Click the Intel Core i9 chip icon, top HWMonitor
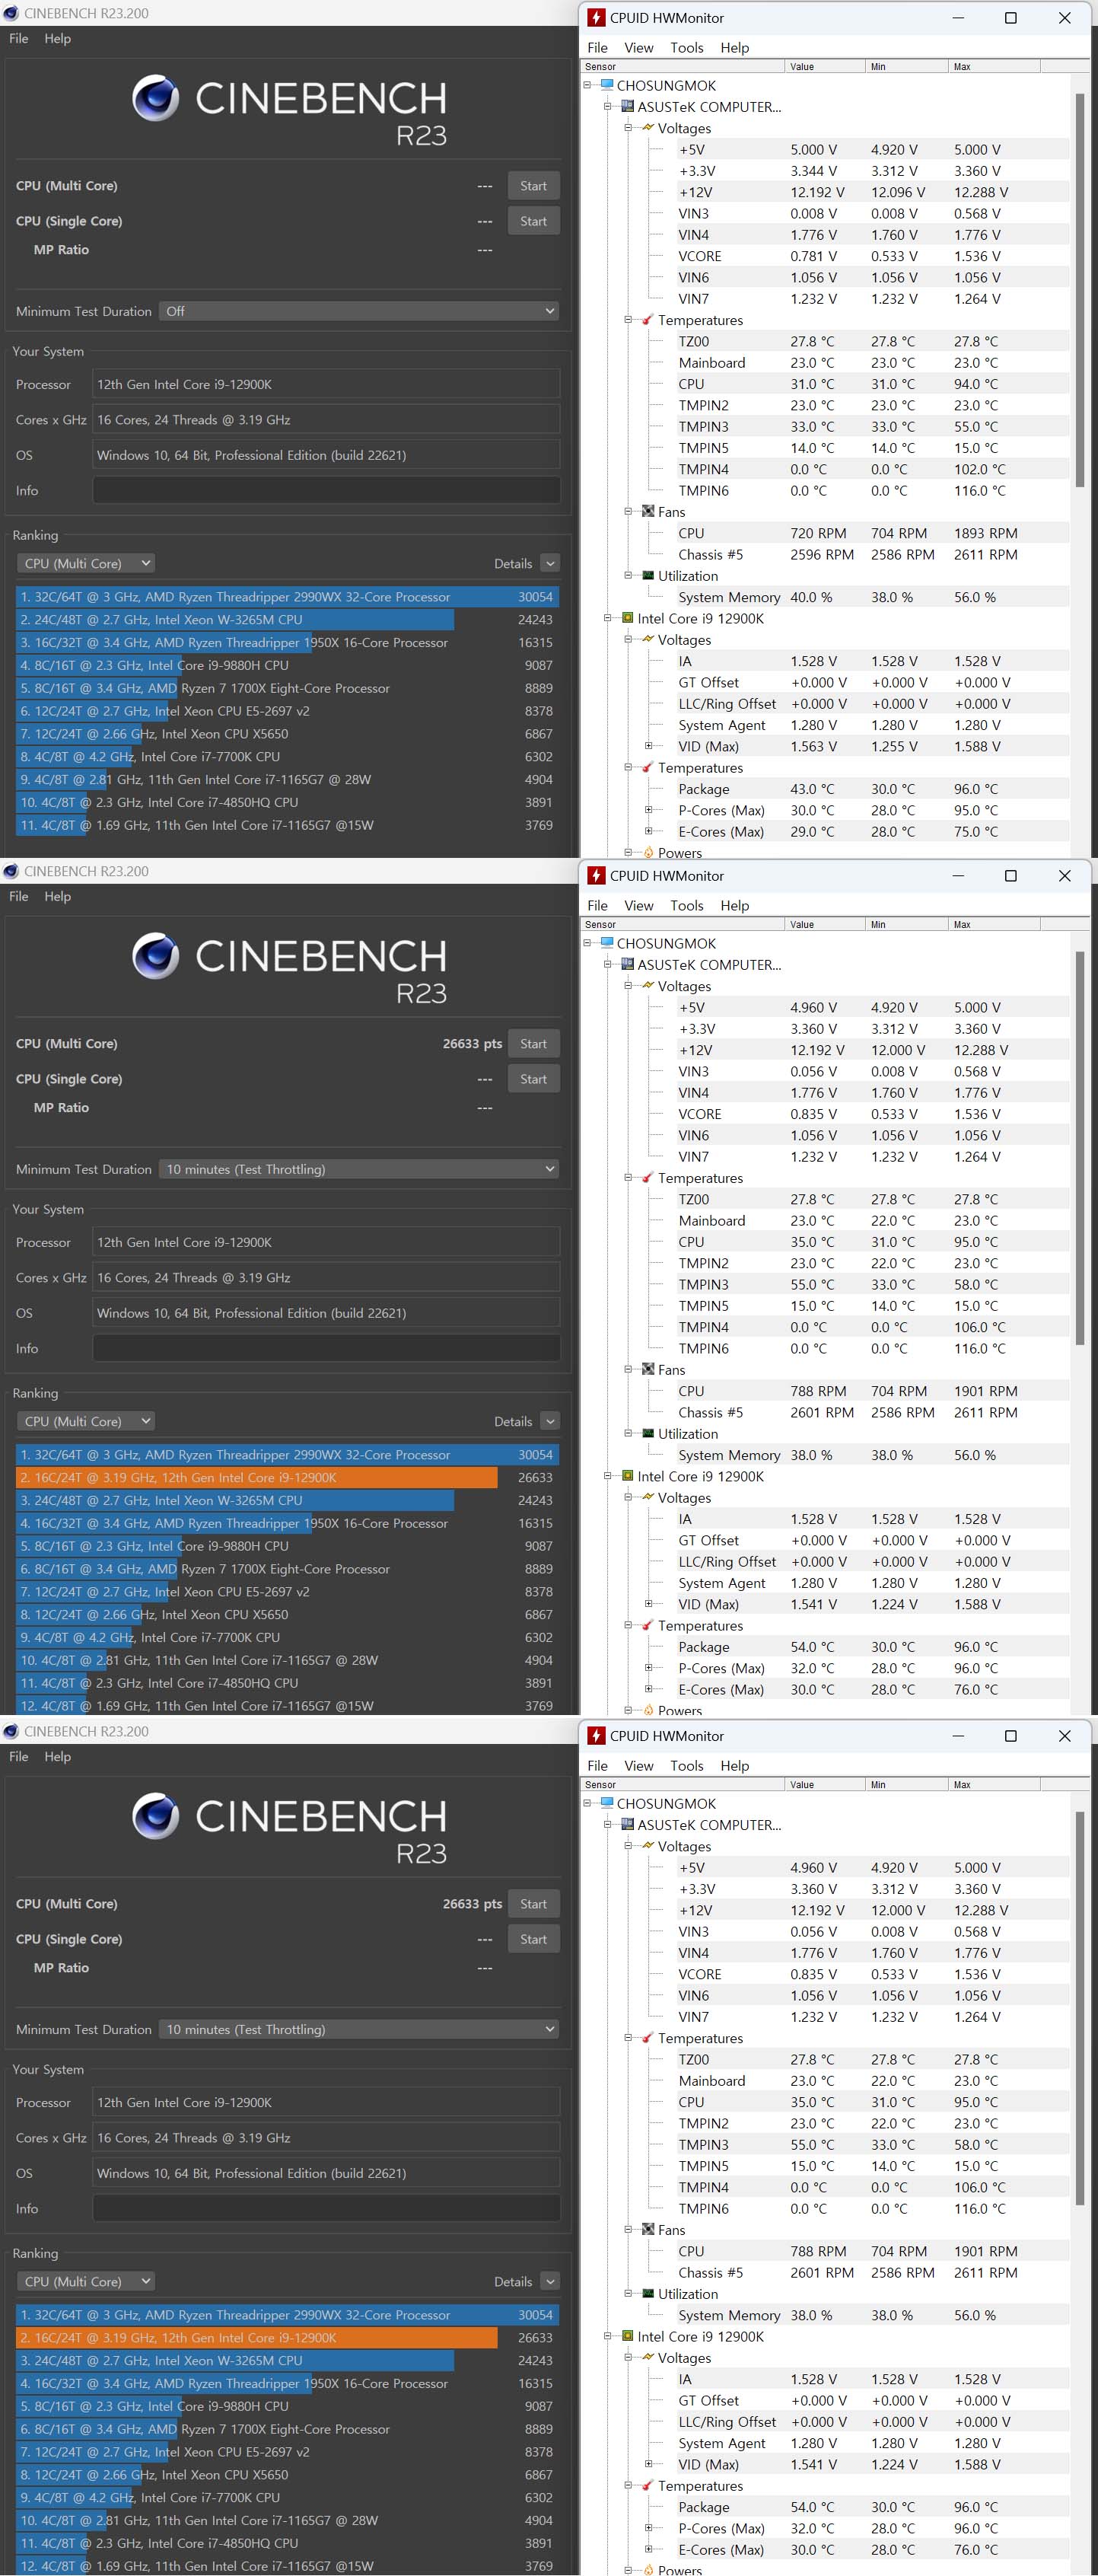Image resolution: width=1098 pixels, height=2576 pixels. 627,618
